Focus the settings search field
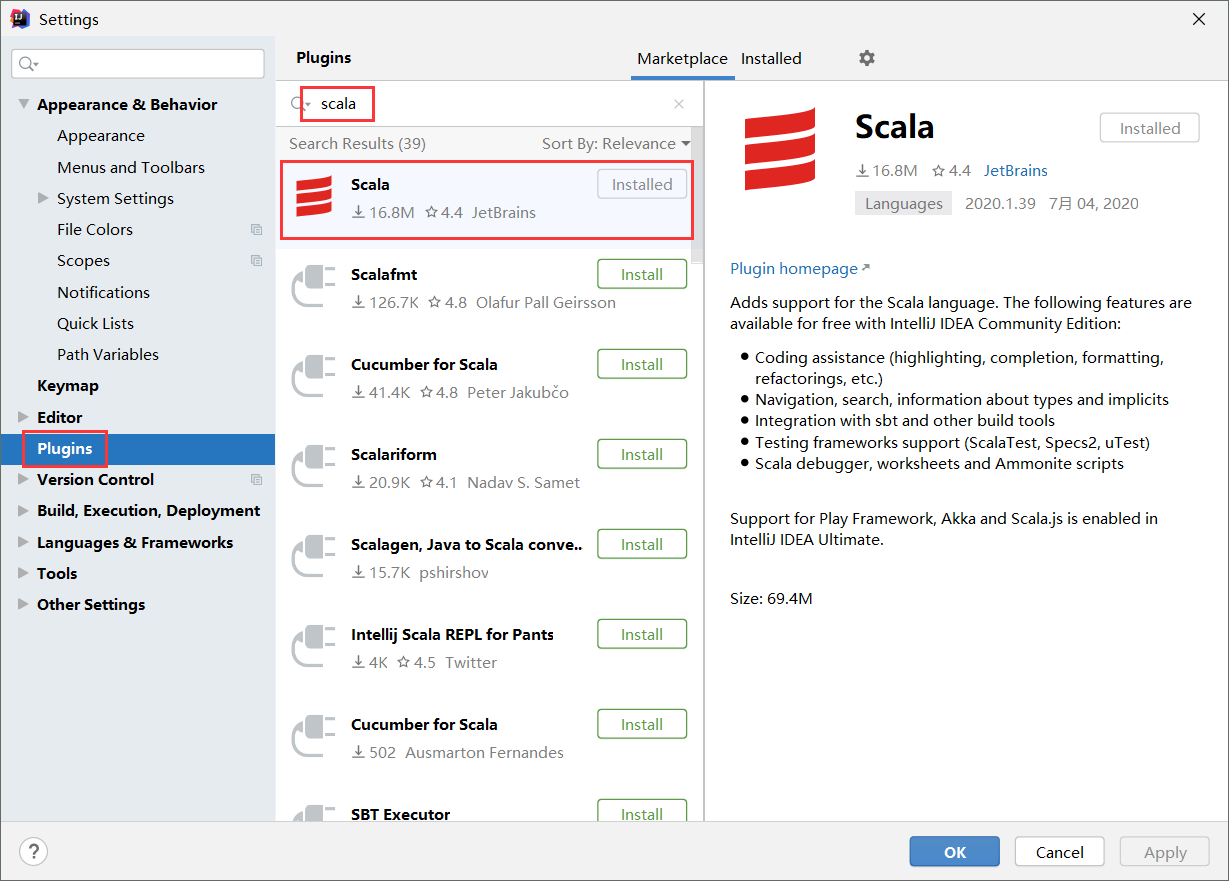This screenshot has height=881, width=1229. tap(138, 64)
